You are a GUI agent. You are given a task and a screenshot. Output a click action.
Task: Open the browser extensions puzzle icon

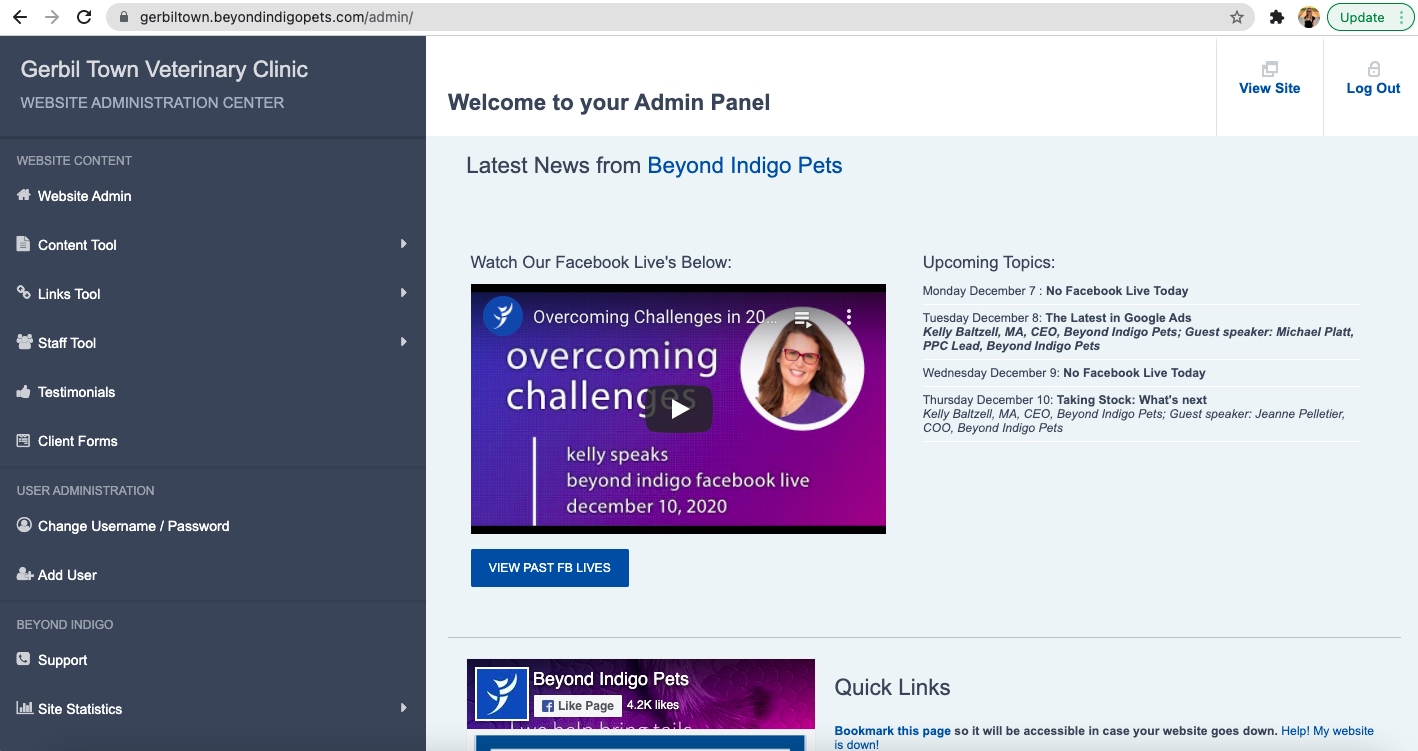pos(1277,17)
